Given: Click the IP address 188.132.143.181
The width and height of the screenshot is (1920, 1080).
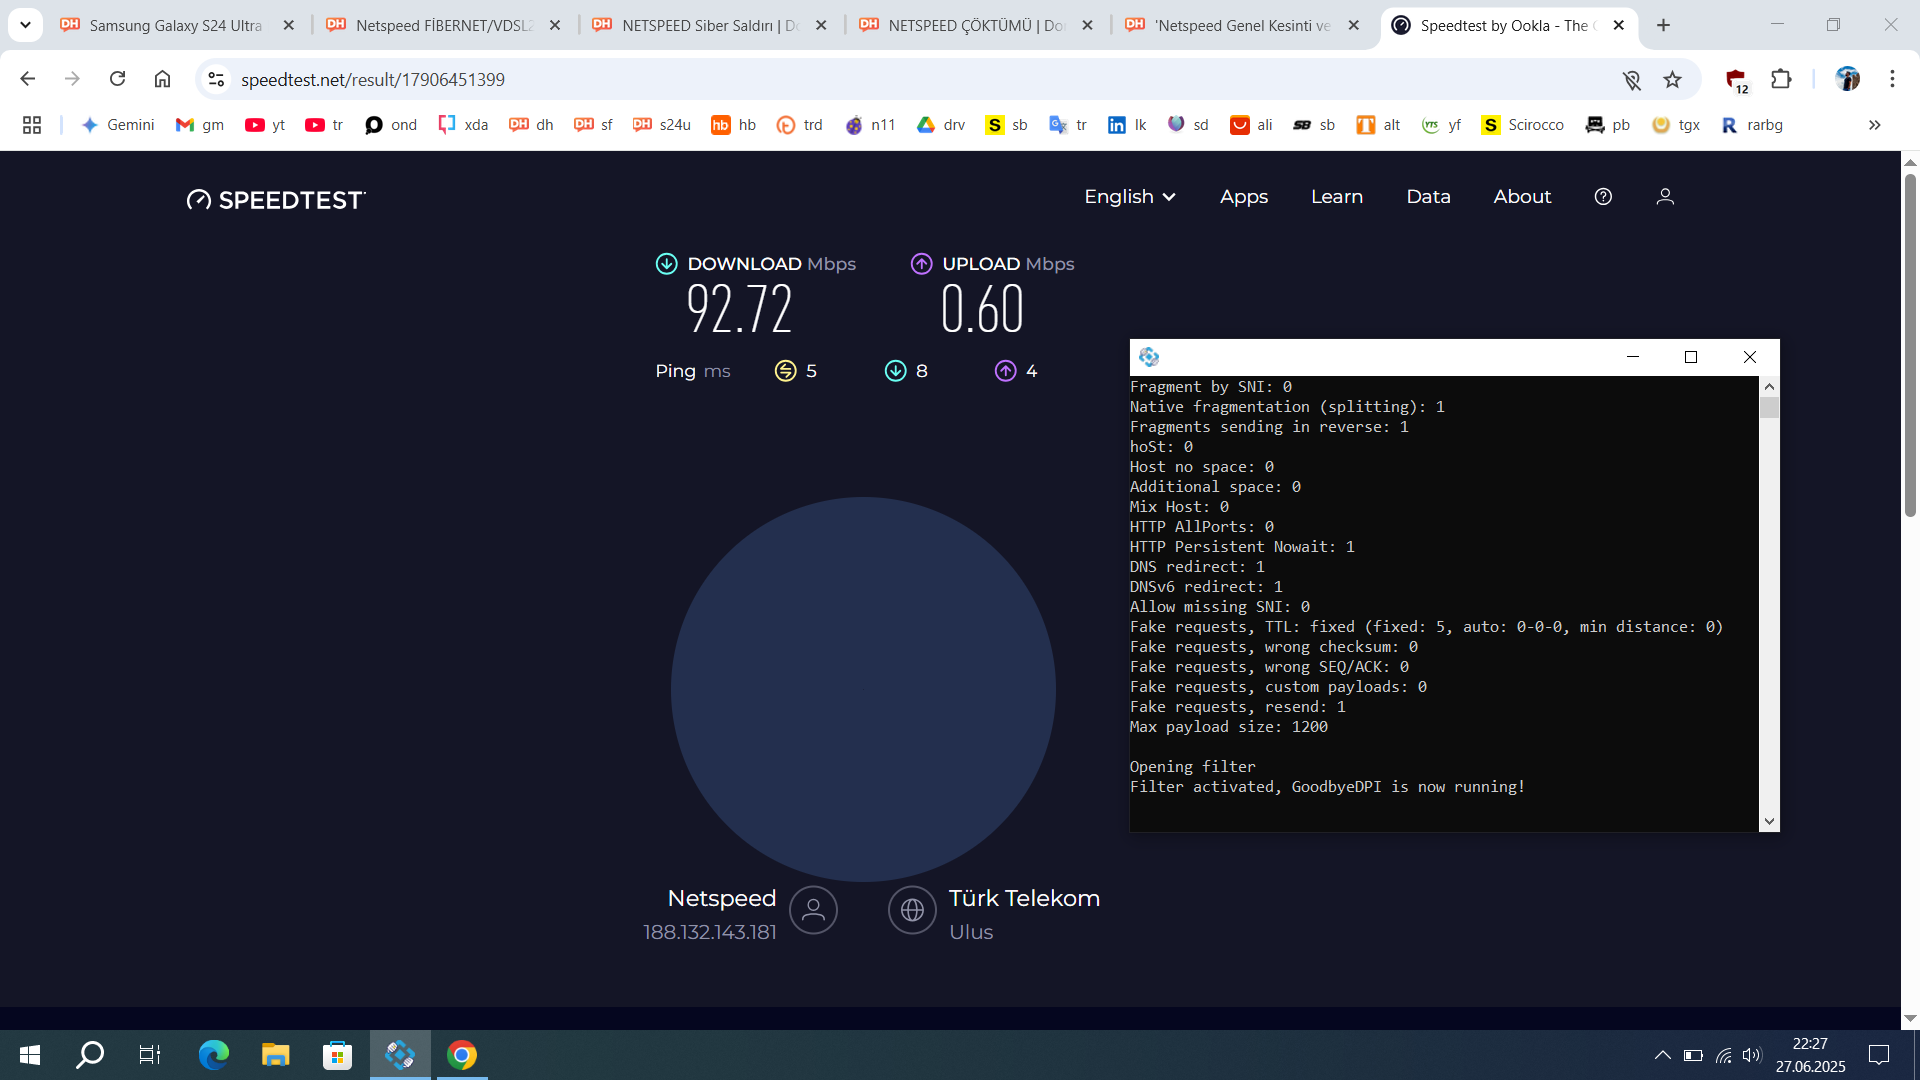Looking at the screenshot, I should pyautogui.click(x=710, y=932).
